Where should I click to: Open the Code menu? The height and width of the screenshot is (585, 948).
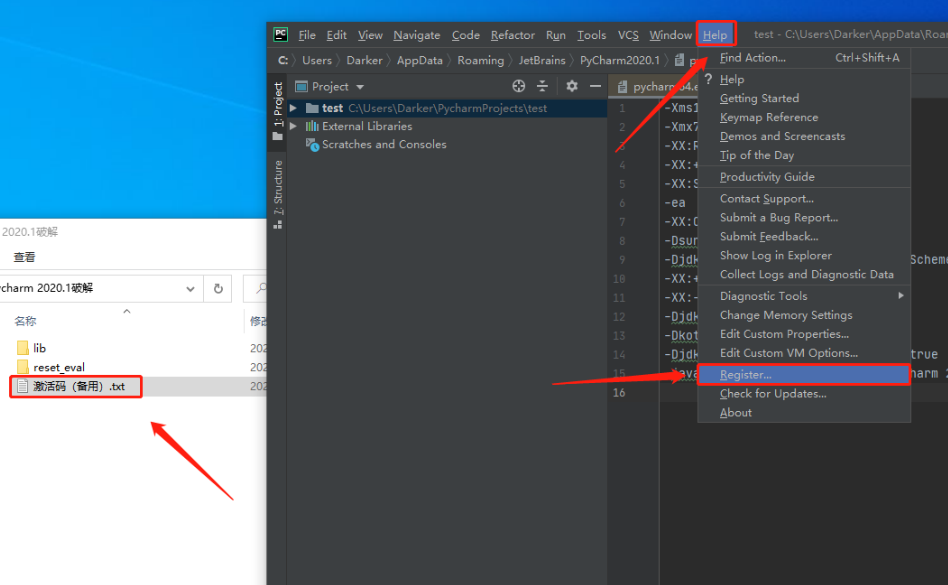point(466,35)
